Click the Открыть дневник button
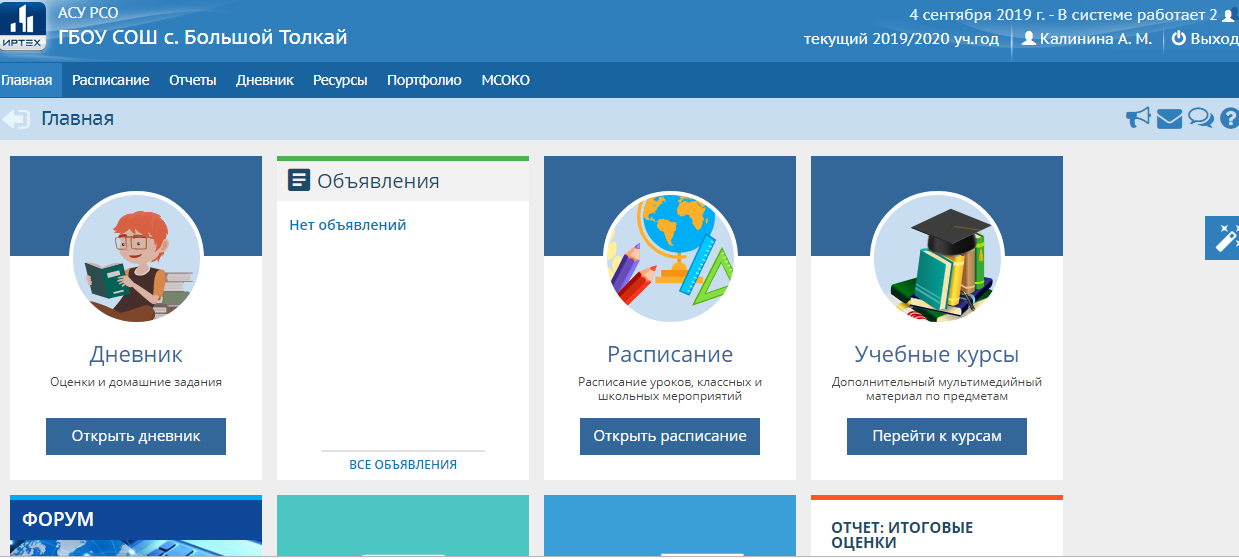The width and height of the screenshot is (1239, 559). [136, 436]
